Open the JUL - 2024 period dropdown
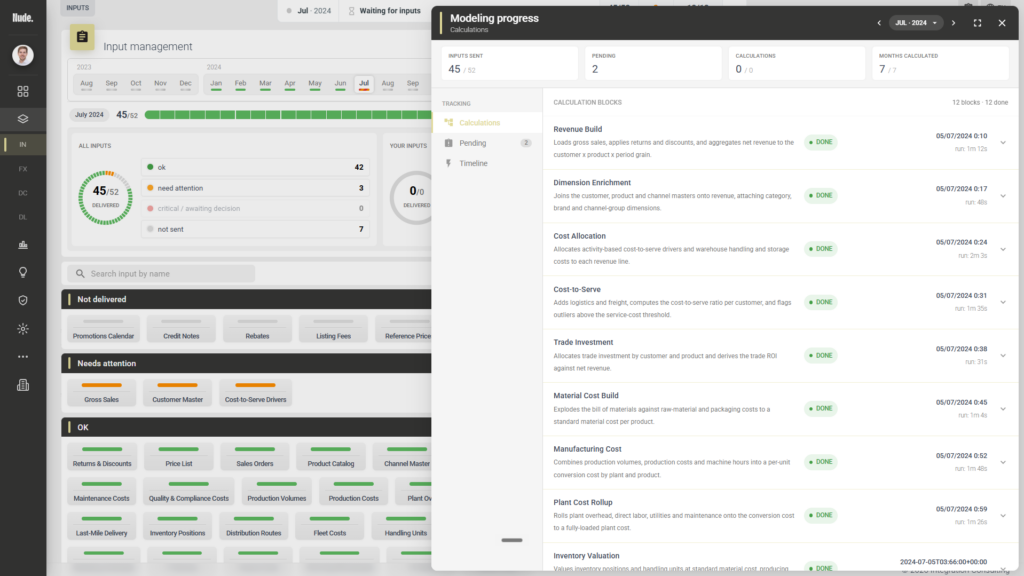1024x576 pixels. 916,23
